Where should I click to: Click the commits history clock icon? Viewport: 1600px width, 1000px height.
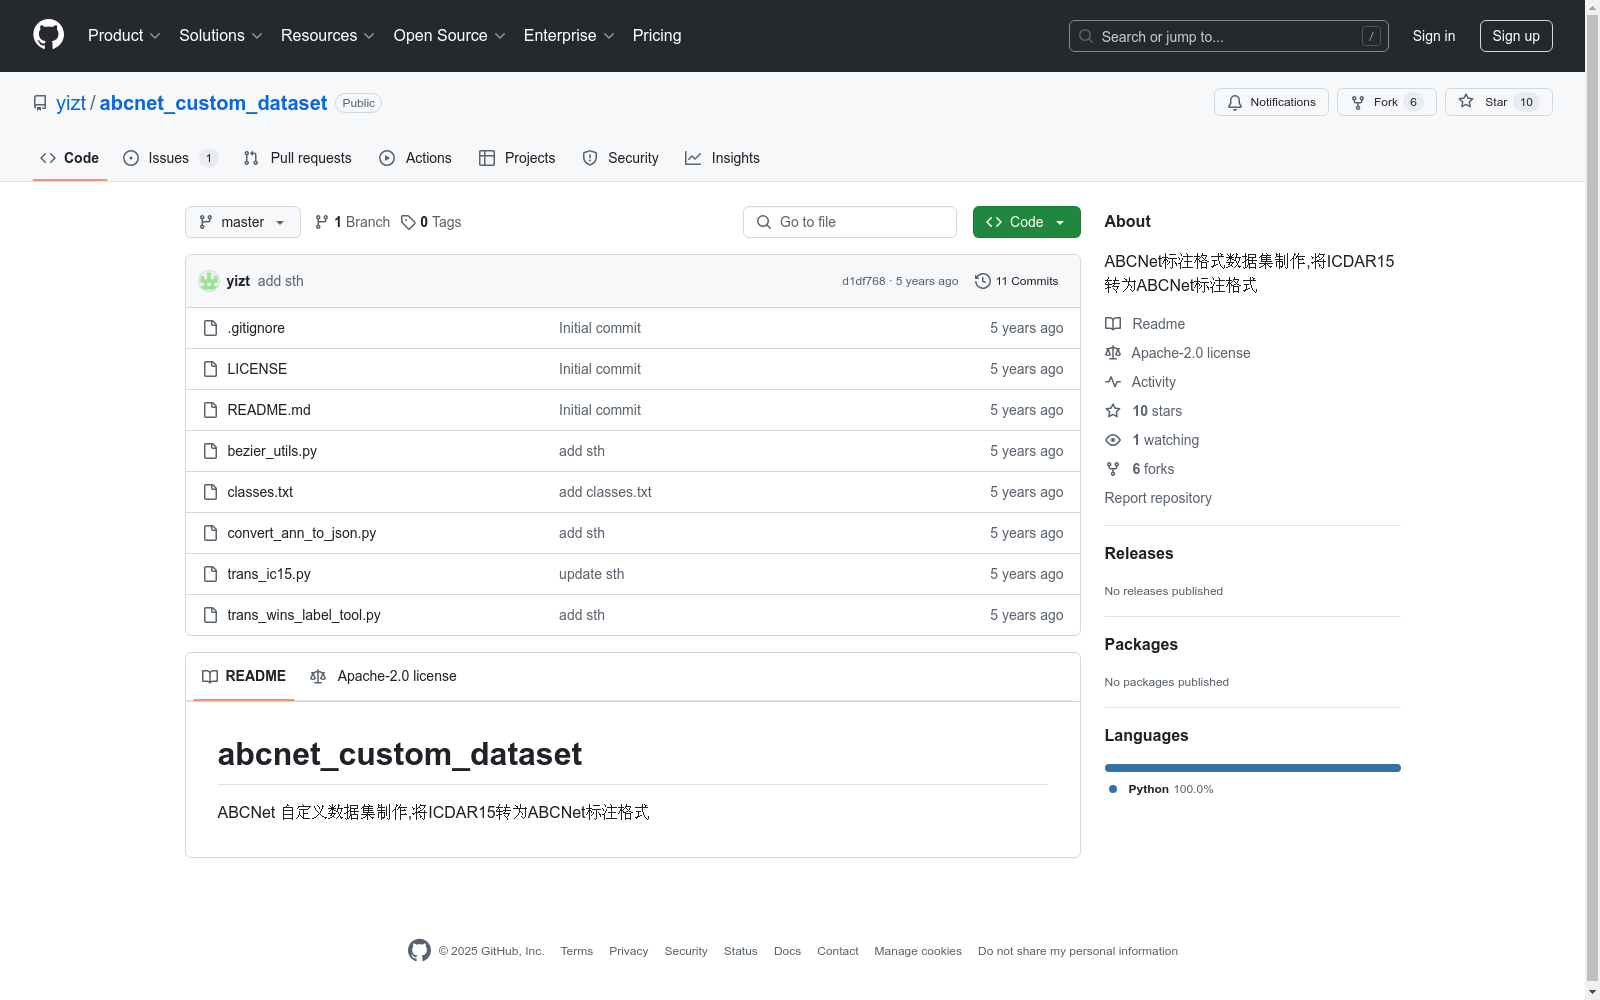coord(983,281)
